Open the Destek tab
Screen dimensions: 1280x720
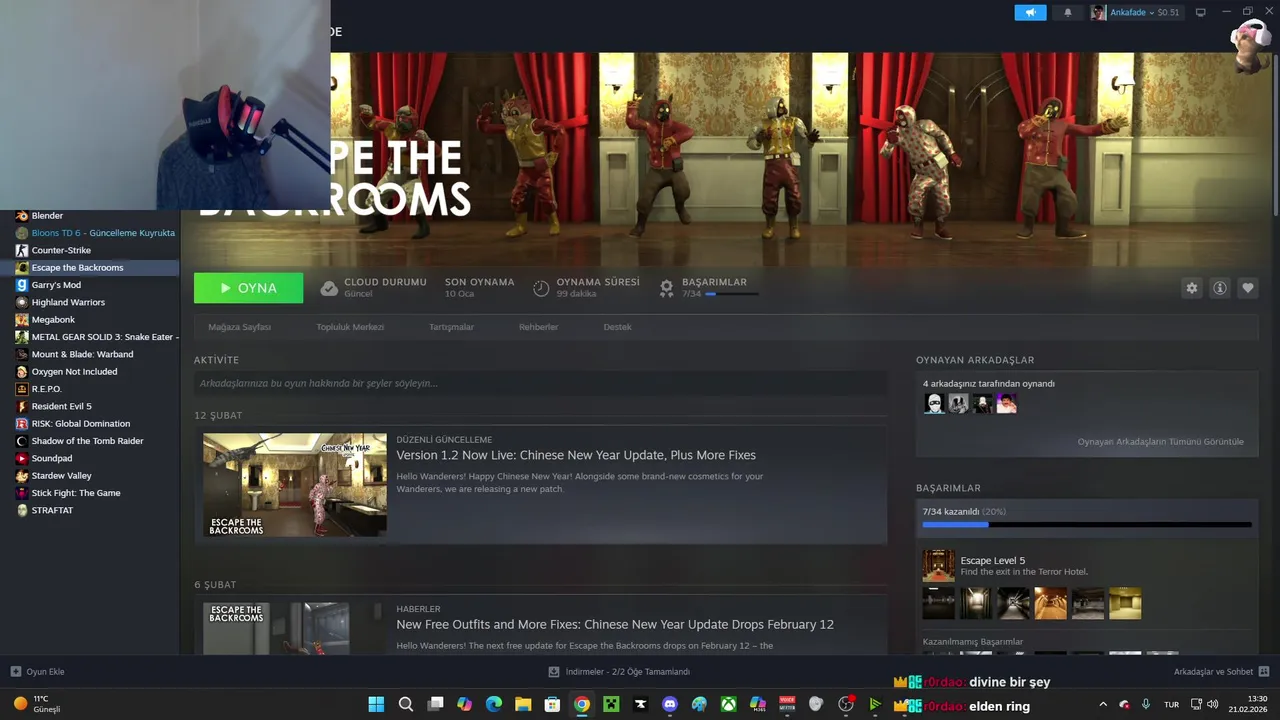coord(617,327)
